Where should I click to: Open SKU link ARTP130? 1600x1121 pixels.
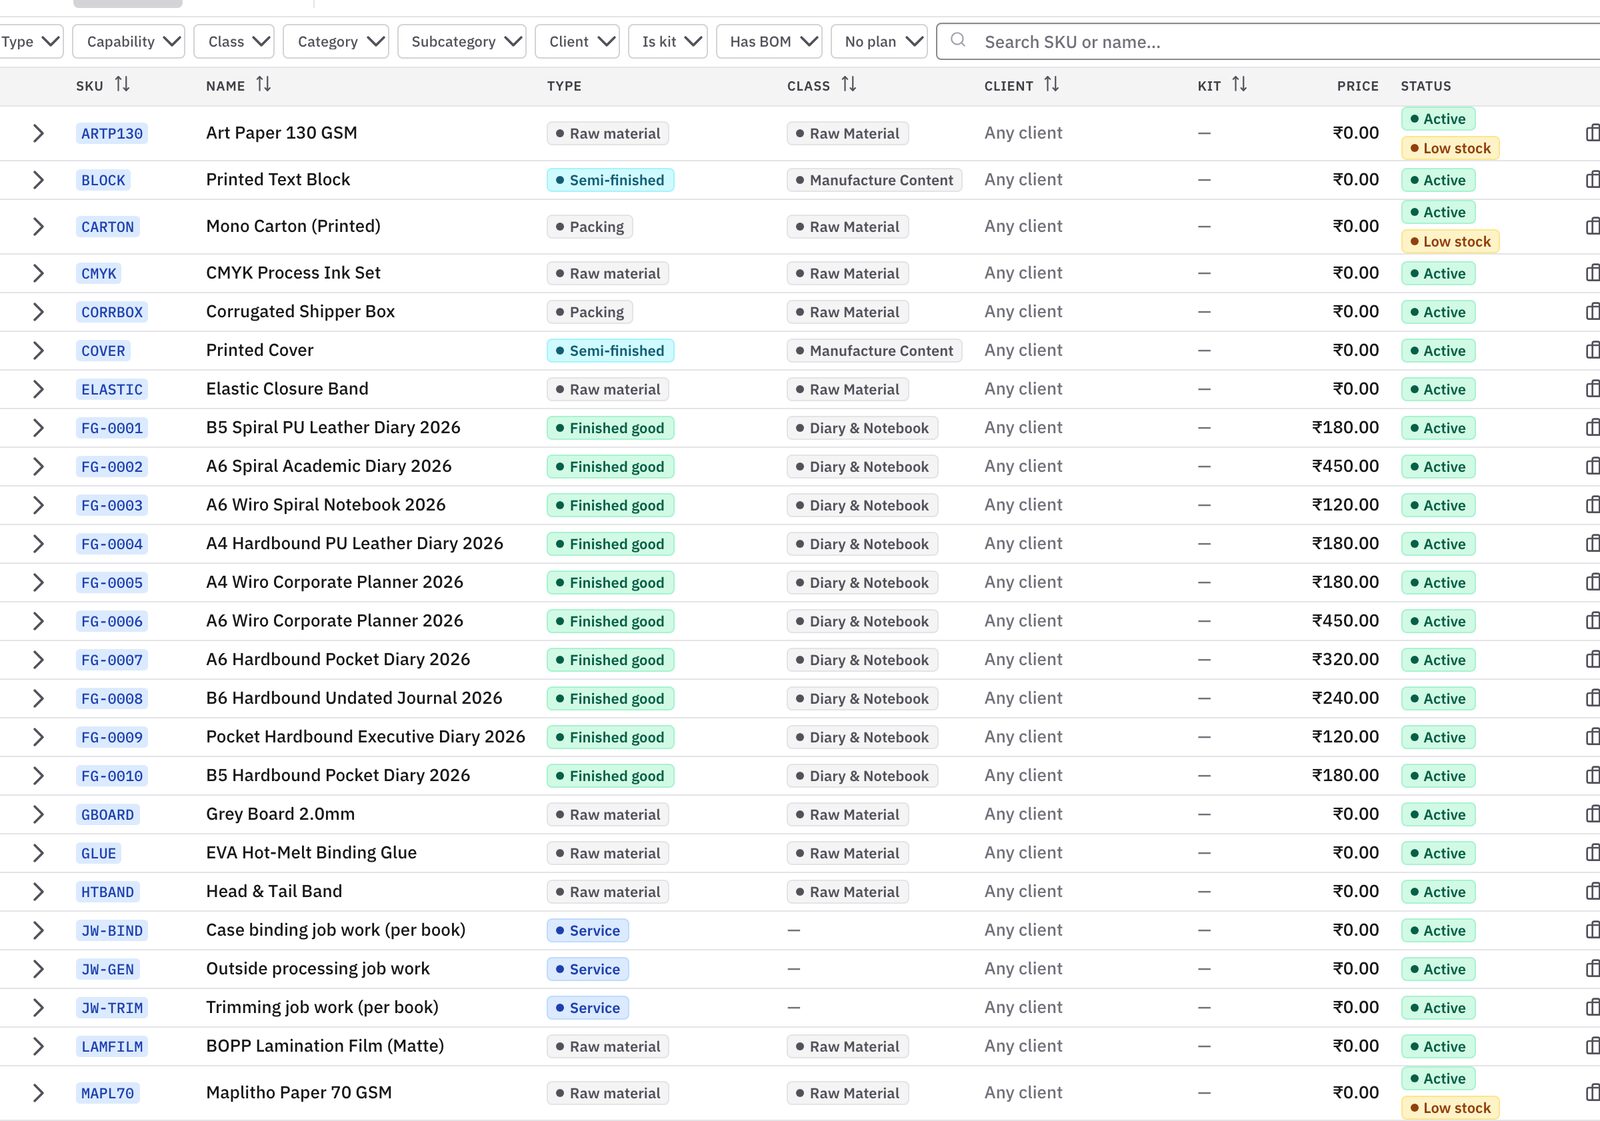point(112,133)
